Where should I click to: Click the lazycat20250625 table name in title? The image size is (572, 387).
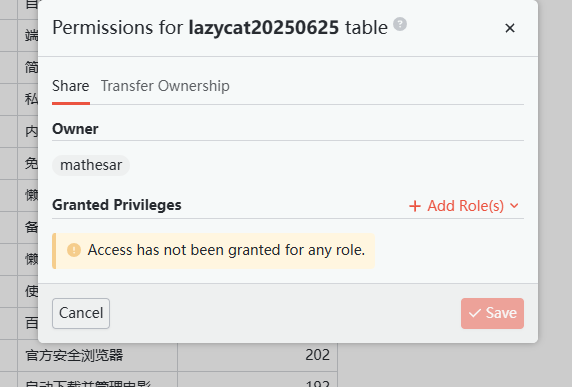(264, 28)
